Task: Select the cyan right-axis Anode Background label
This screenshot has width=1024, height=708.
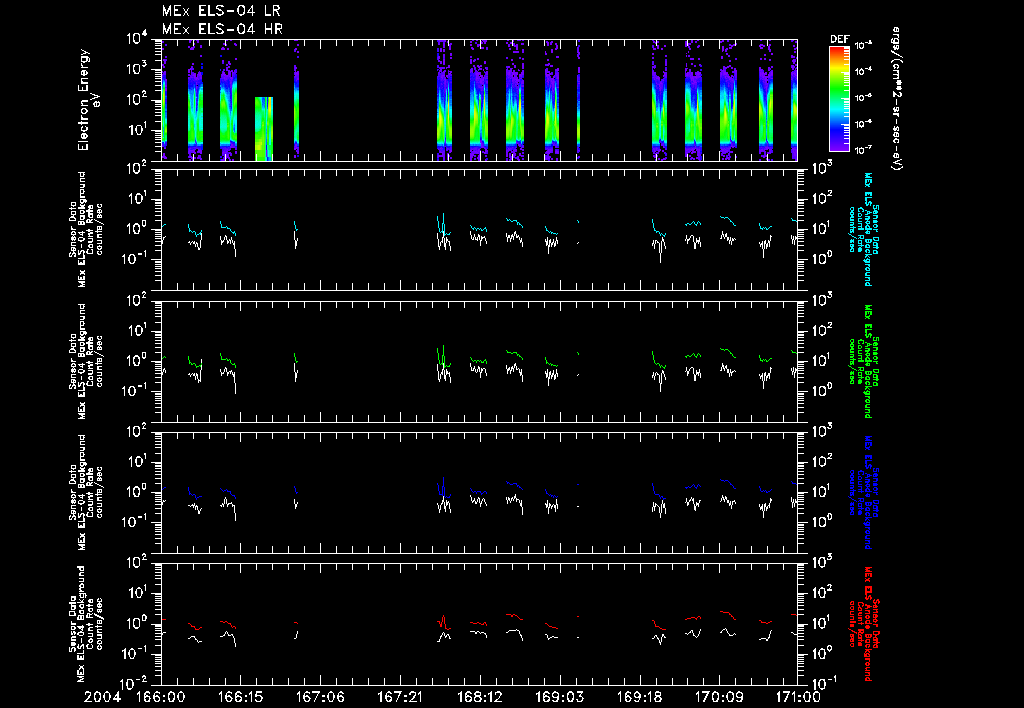Action: pyautogui.click(x=863, y=229)
